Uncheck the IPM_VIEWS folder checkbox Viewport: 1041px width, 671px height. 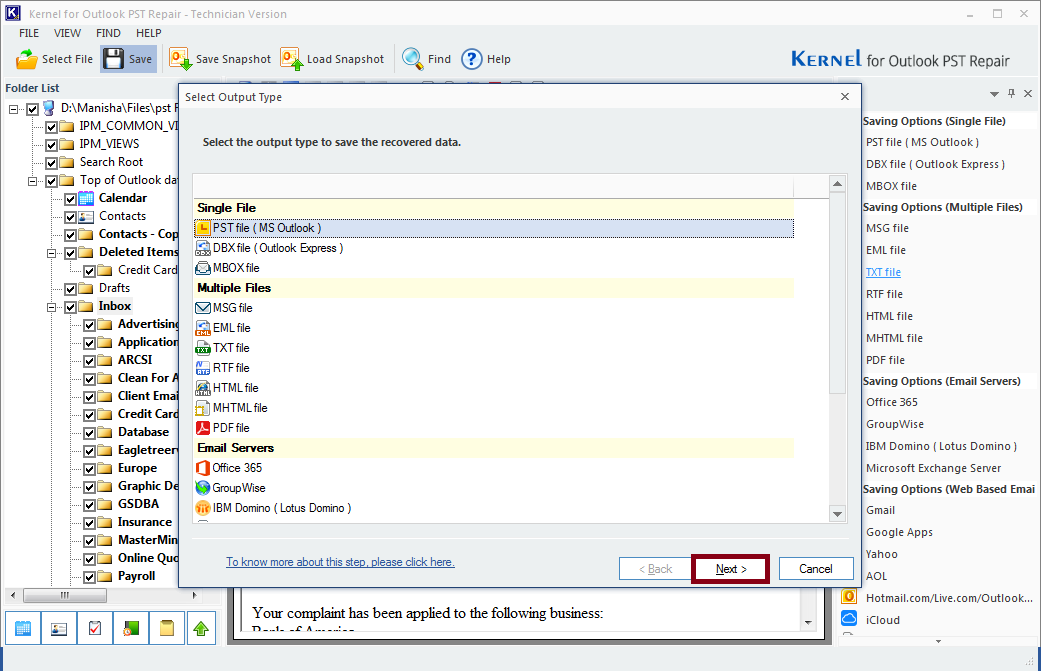click(51, 145)
